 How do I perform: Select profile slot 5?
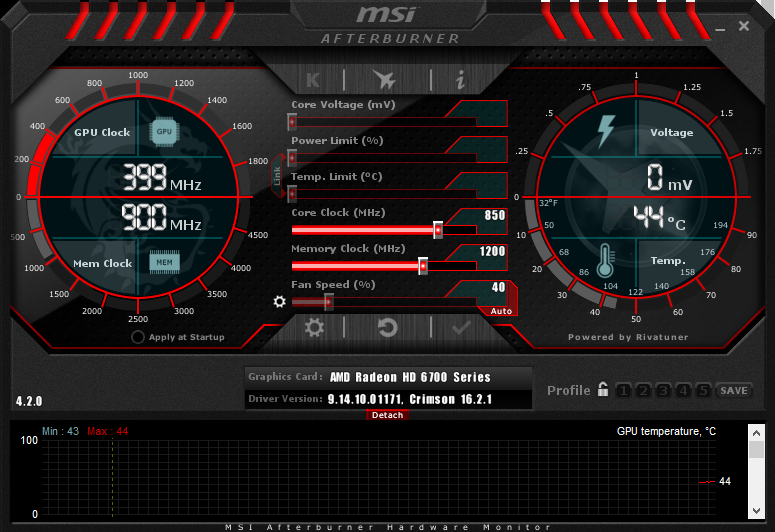[x=703, y=391]
